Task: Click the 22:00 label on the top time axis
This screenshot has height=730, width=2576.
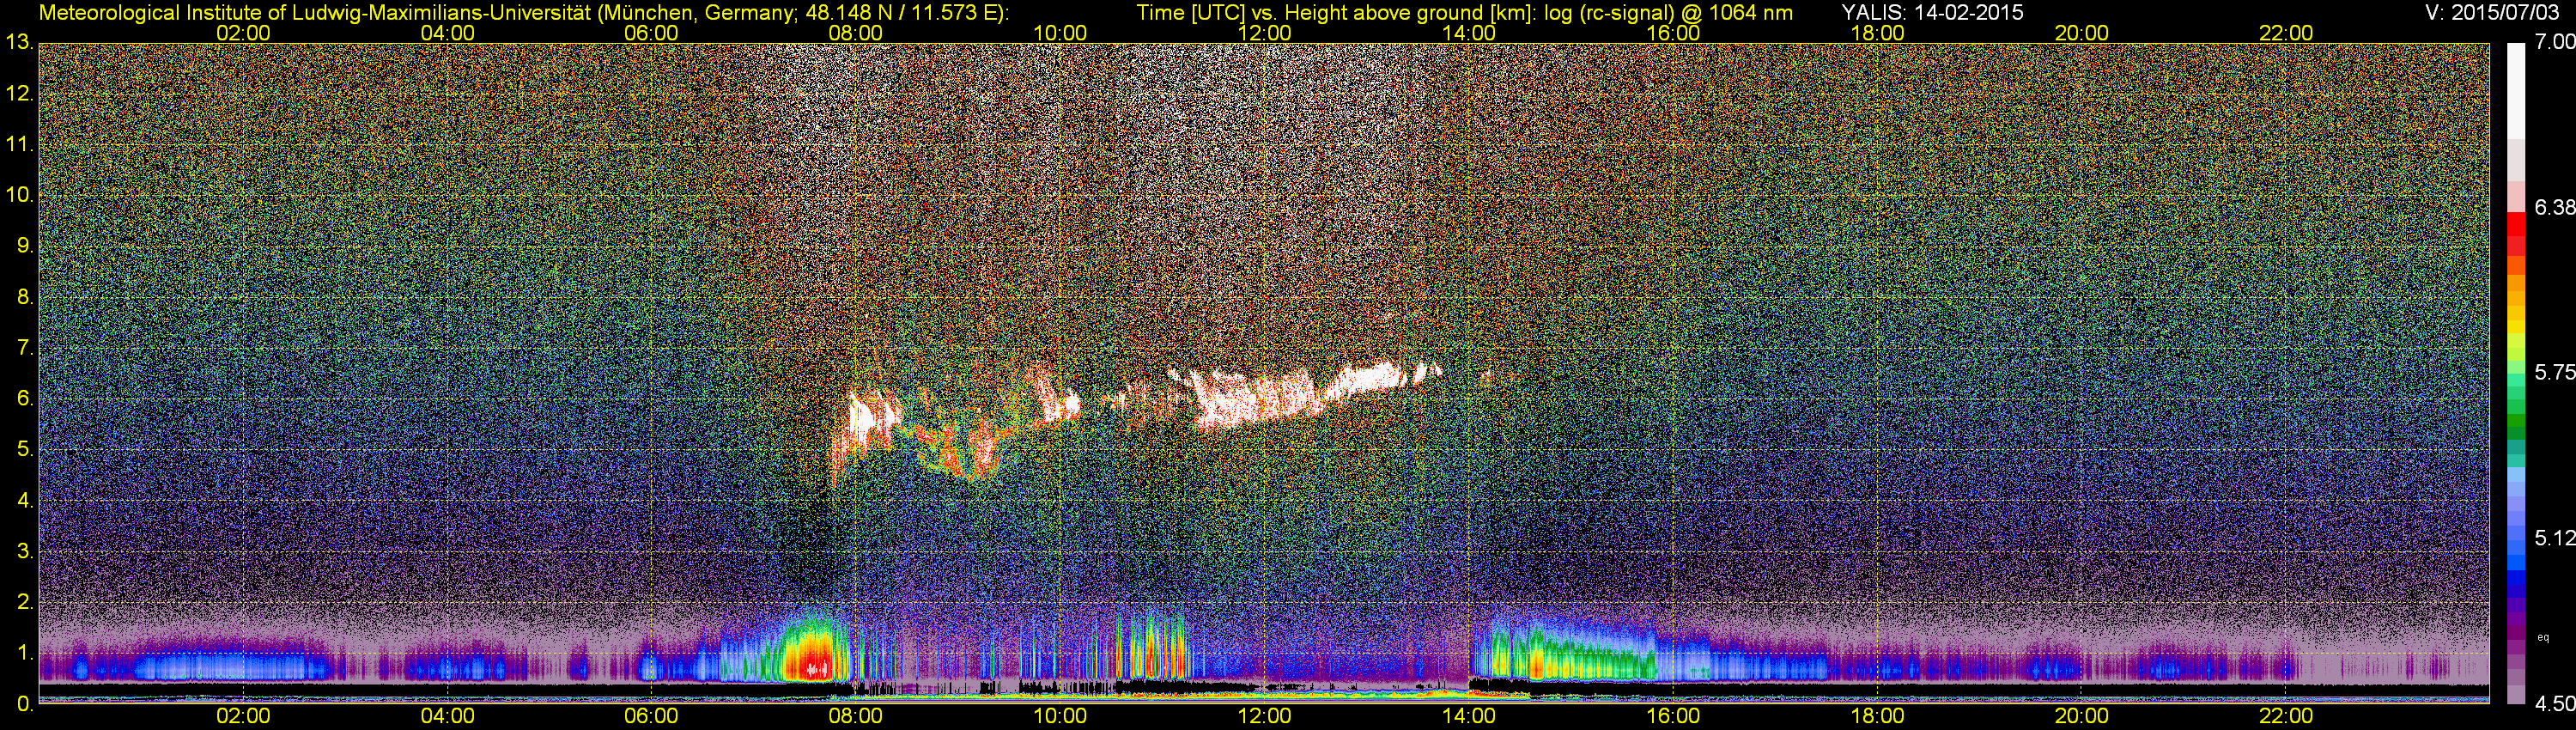Action: point(2286,33)
